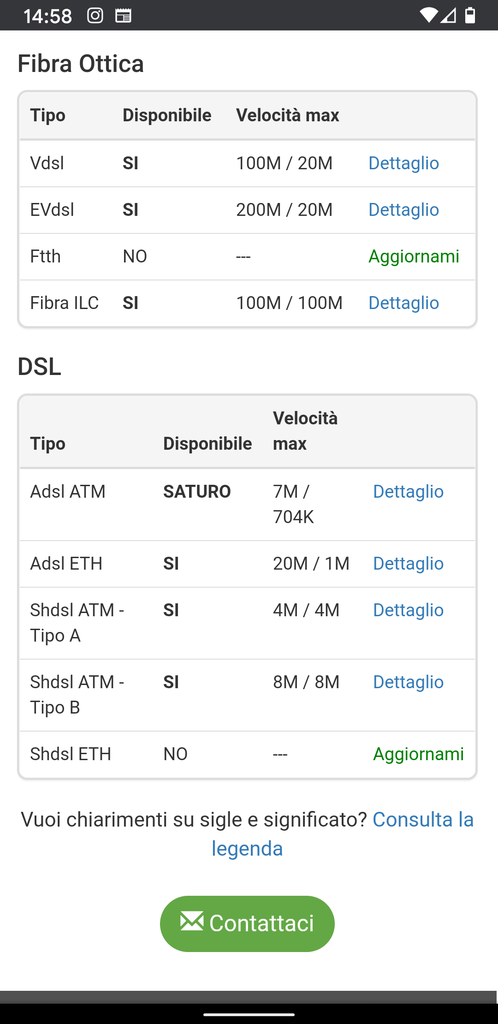The width and height of the screenshot is (498, 1024).
Task: Click the envelope icon on Contattaci button
Action: click(191, 921)
